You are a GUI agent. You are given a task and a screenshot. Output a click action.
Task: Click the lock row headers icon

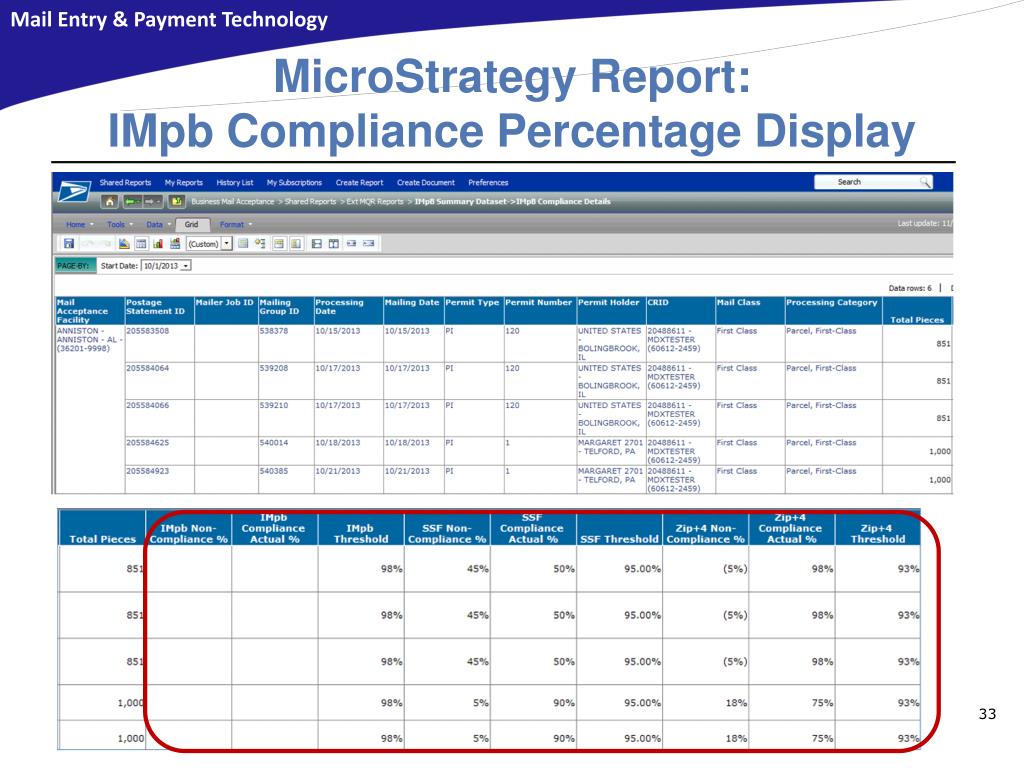click(x=317, y=244)
